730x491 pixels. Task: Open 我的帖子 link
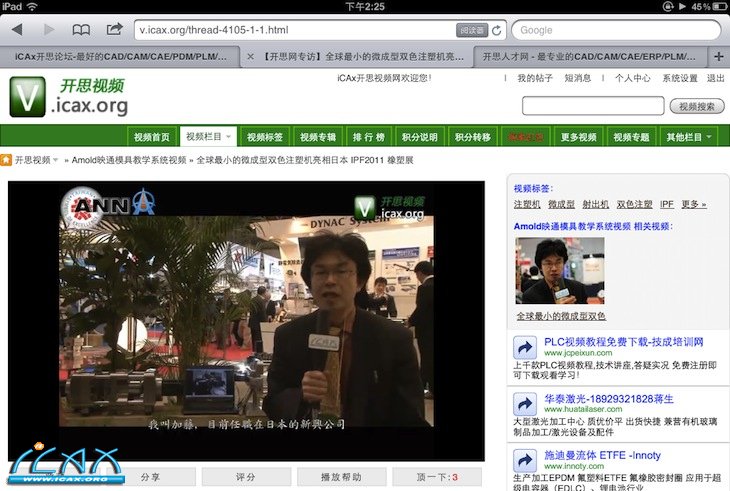[535, 78]
